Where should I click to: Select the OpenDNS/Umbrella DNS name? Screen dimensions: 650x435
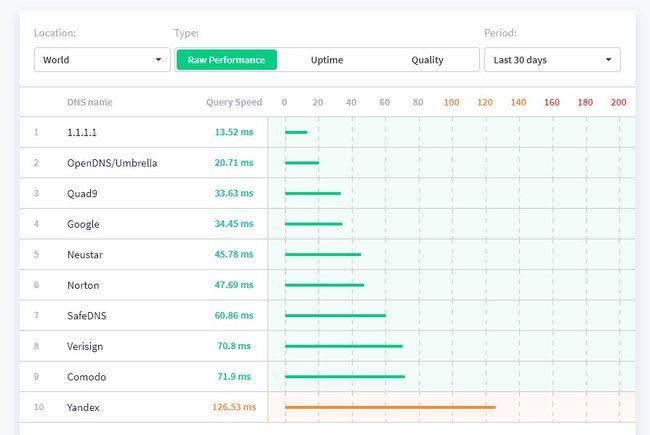pos(112,163)
